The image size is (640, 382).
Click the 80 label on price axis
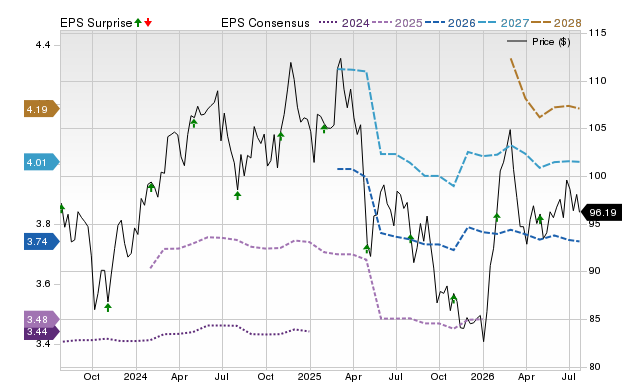pyautogui.click(x=594, y=366)
